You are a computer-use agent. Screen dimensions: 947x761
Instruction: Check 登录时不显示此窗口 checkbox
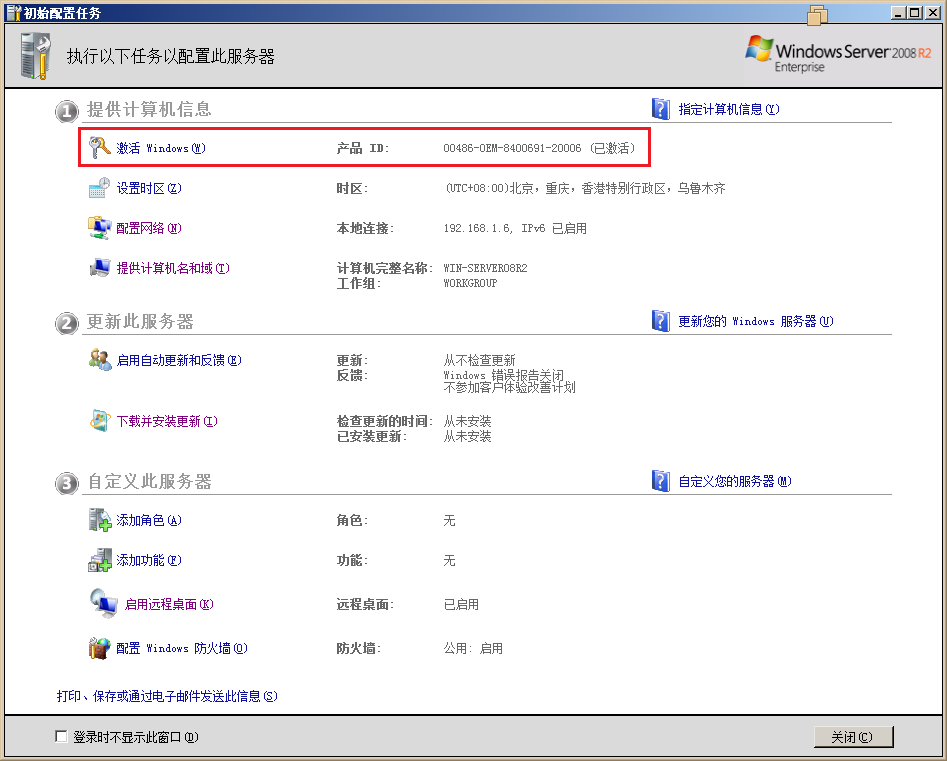tap(61, 736)
